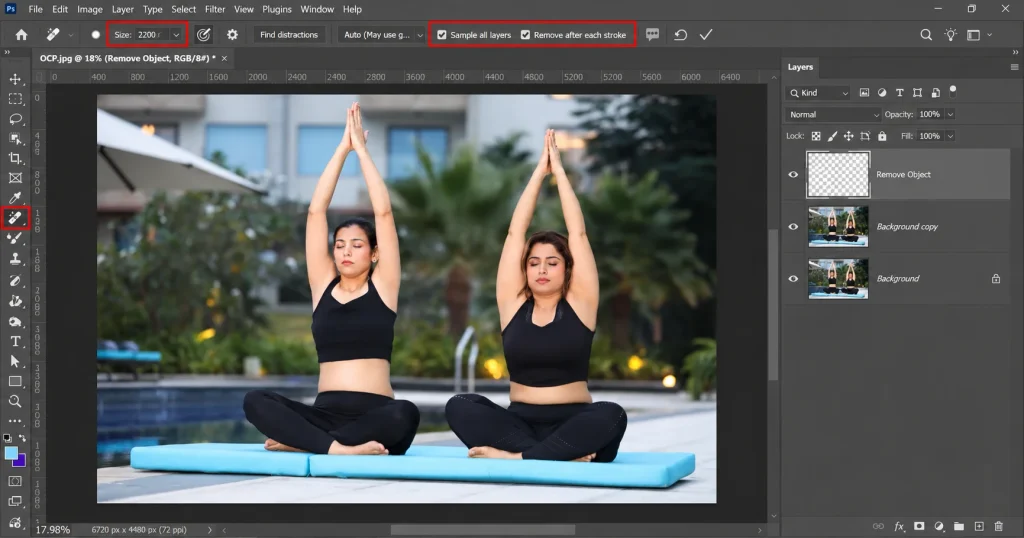Open the Image menu

coord(89,9)
